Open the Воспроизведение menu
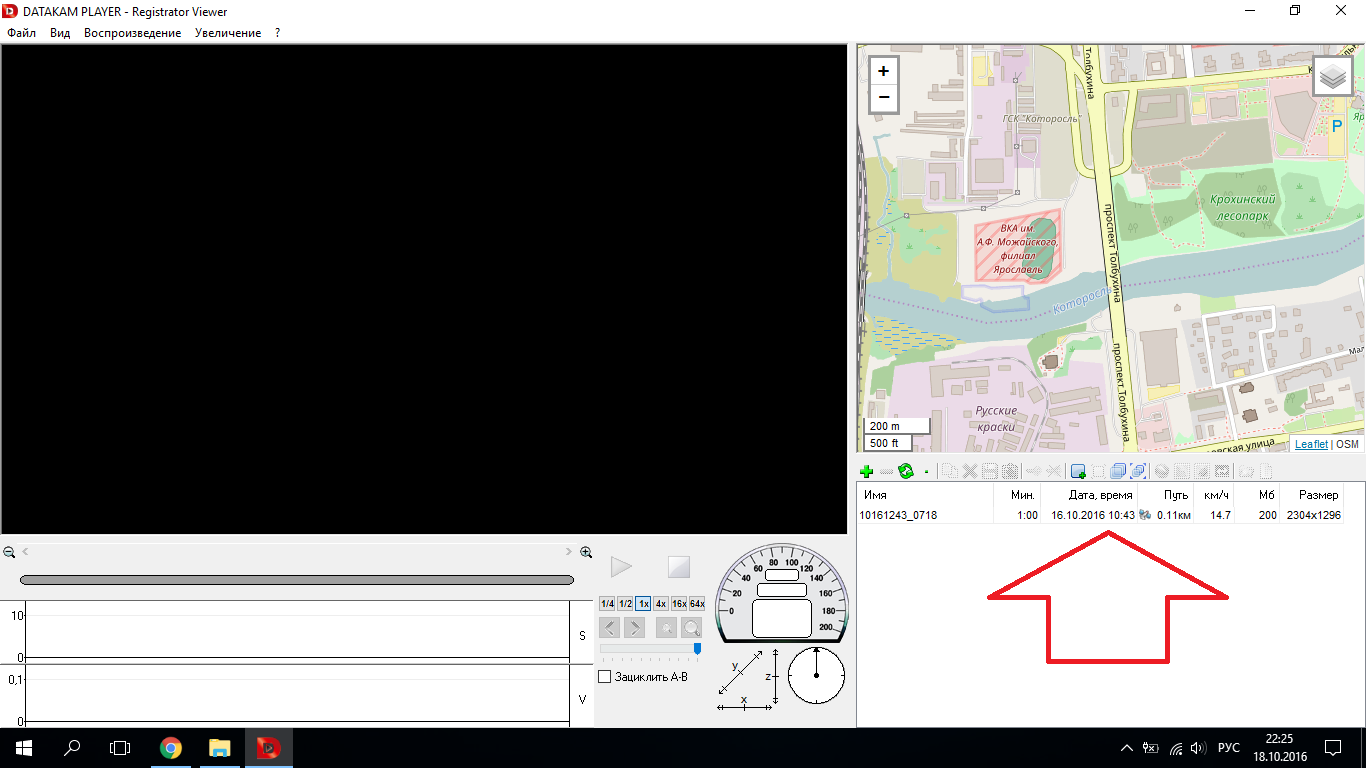The height and width of the screenshot is (768, 1366). (x=132, y=33)
